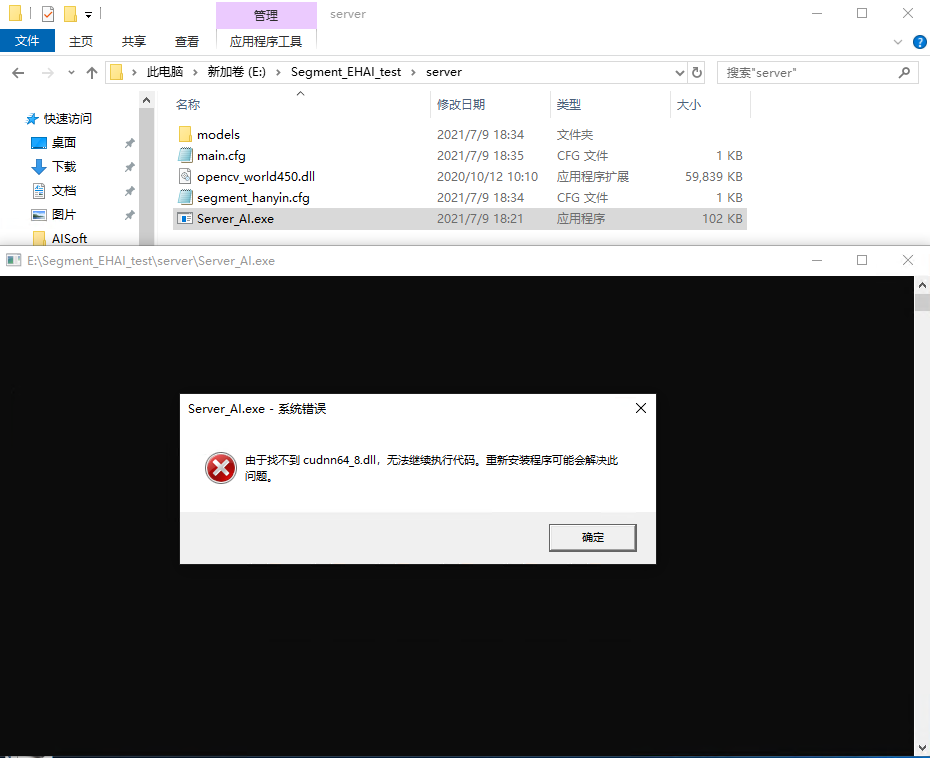930x758 pixels.
Task: Select the main.cfg file icon
Action: (x=185, y=155)
